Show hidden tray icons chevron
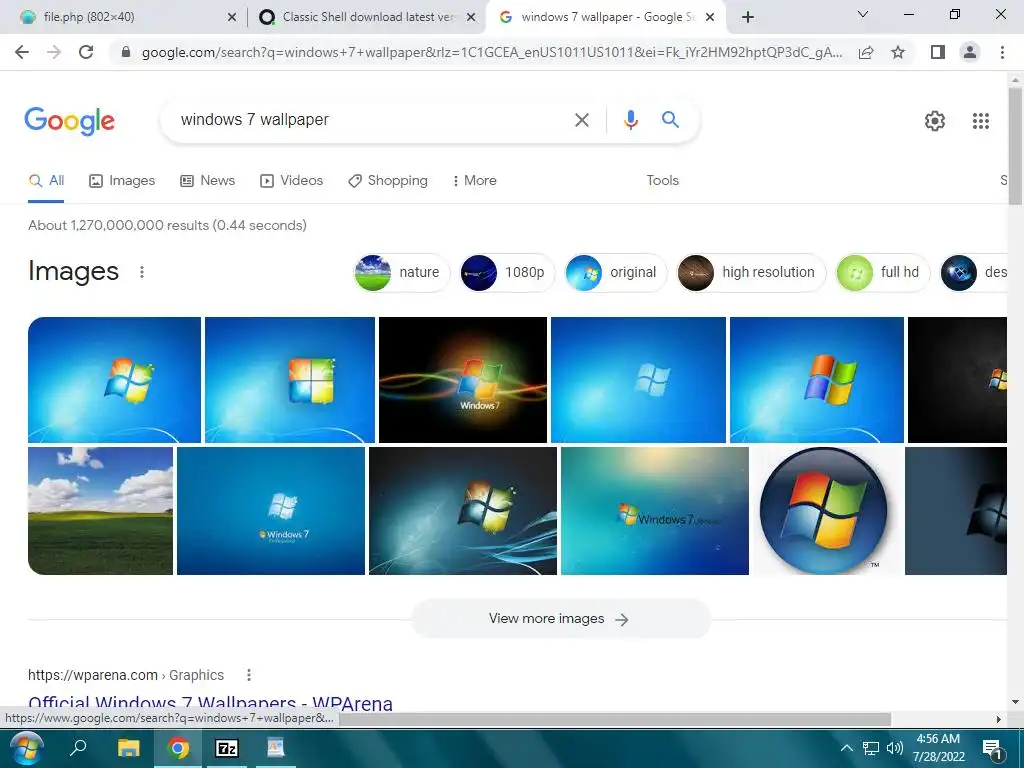This screenshot has height=768, width=1024. pyautogui.click(x=846, y=748)
